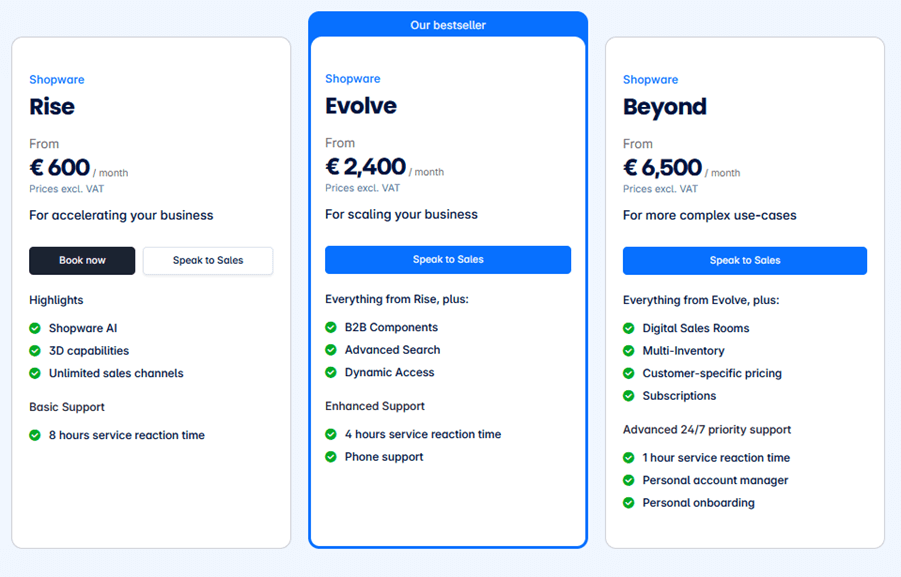Click the green checkmark beside Shopware AI
Screen dimensions: 901x577
(x=35, y=328)
